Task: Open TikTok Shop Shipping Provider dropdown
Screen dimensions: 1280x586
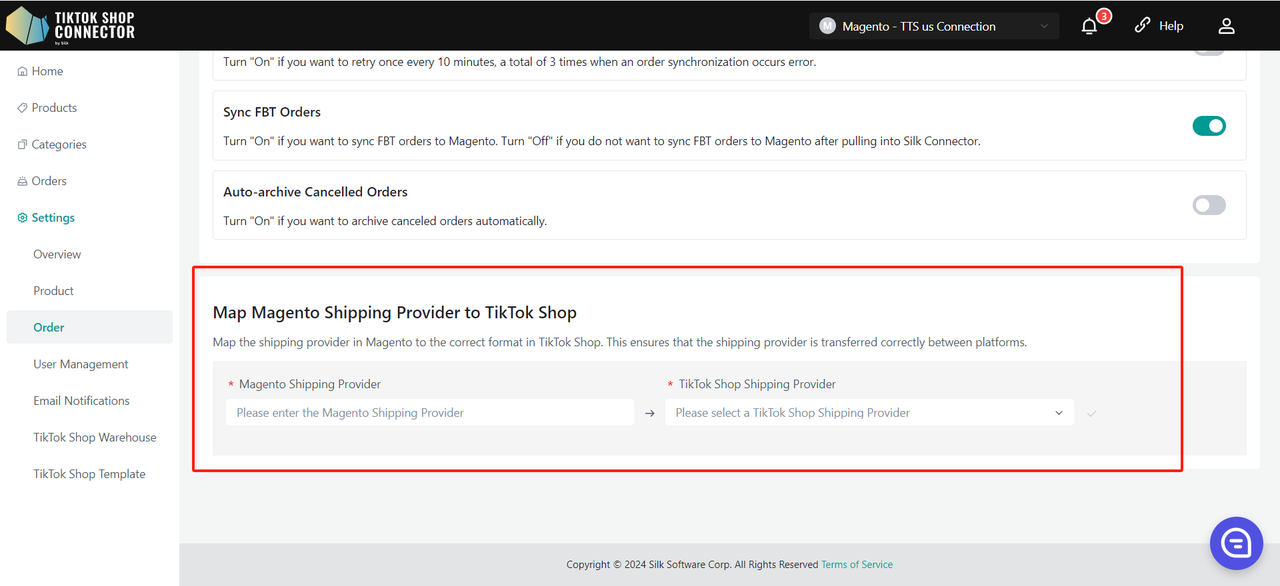Action: click(869, 413)
